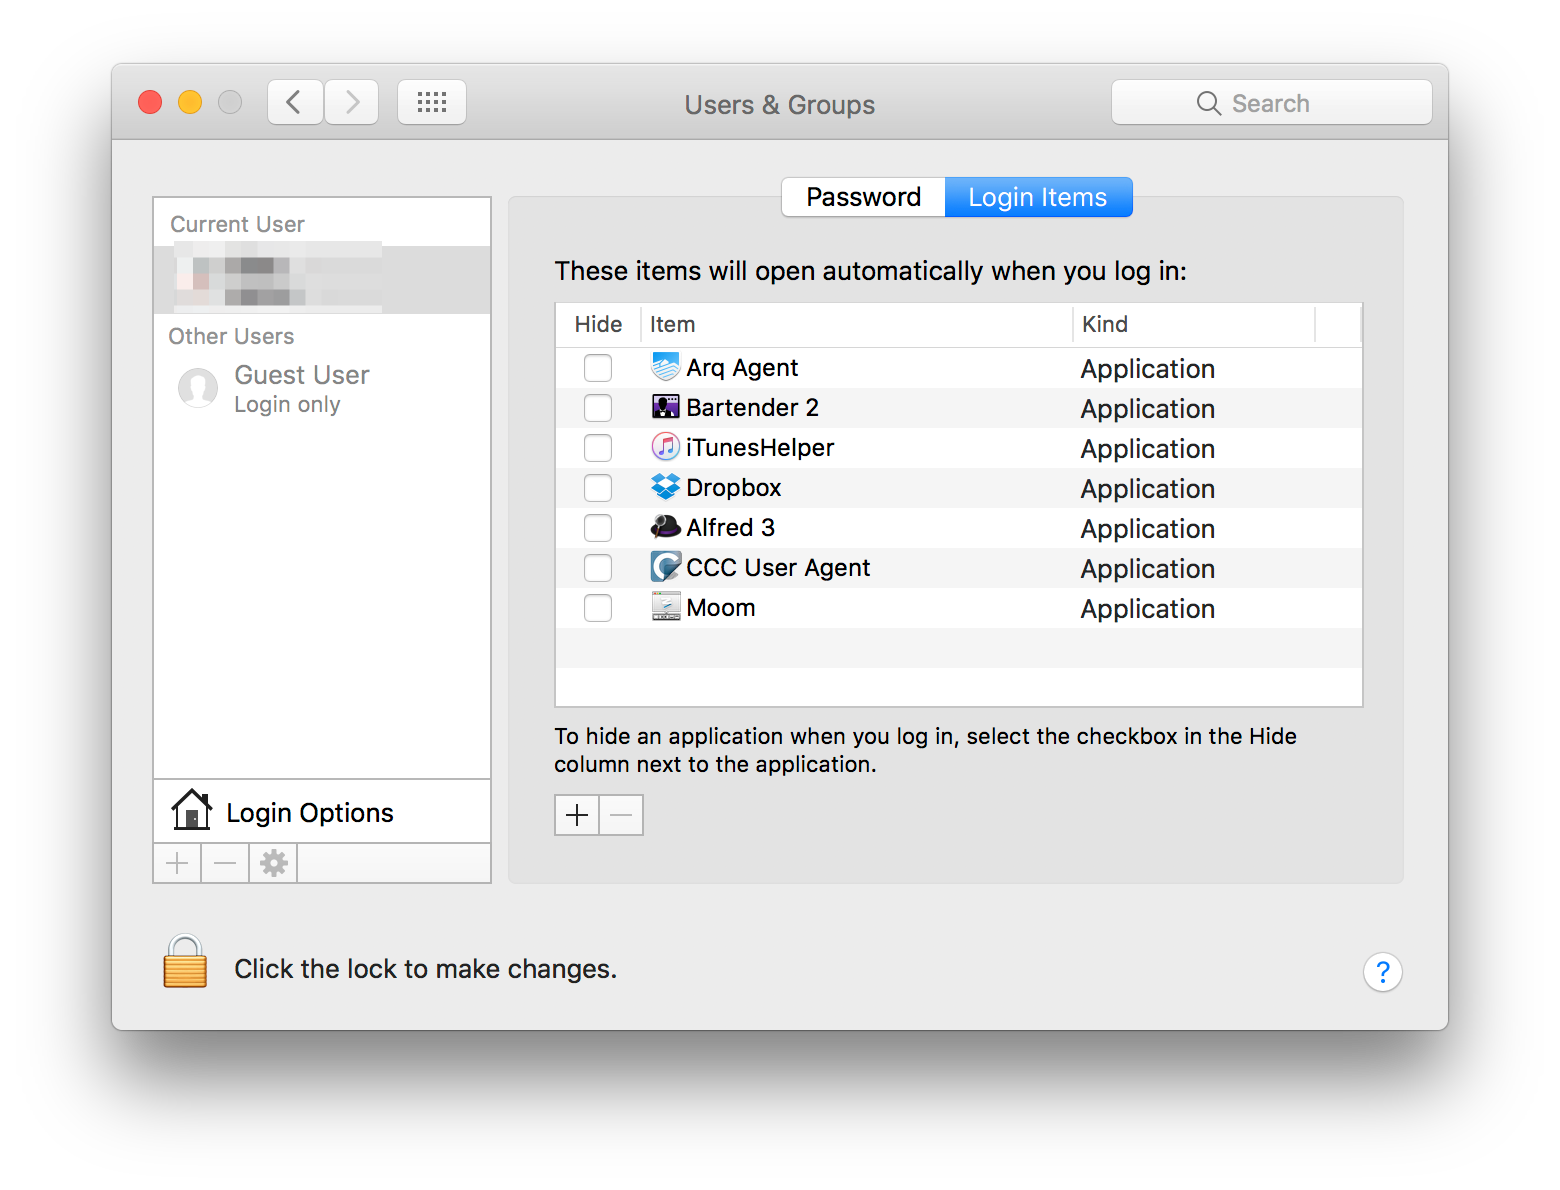Select the Arq Agent row text
1560x1190 pixels.
pyautogui.click(x=742, y=368)
